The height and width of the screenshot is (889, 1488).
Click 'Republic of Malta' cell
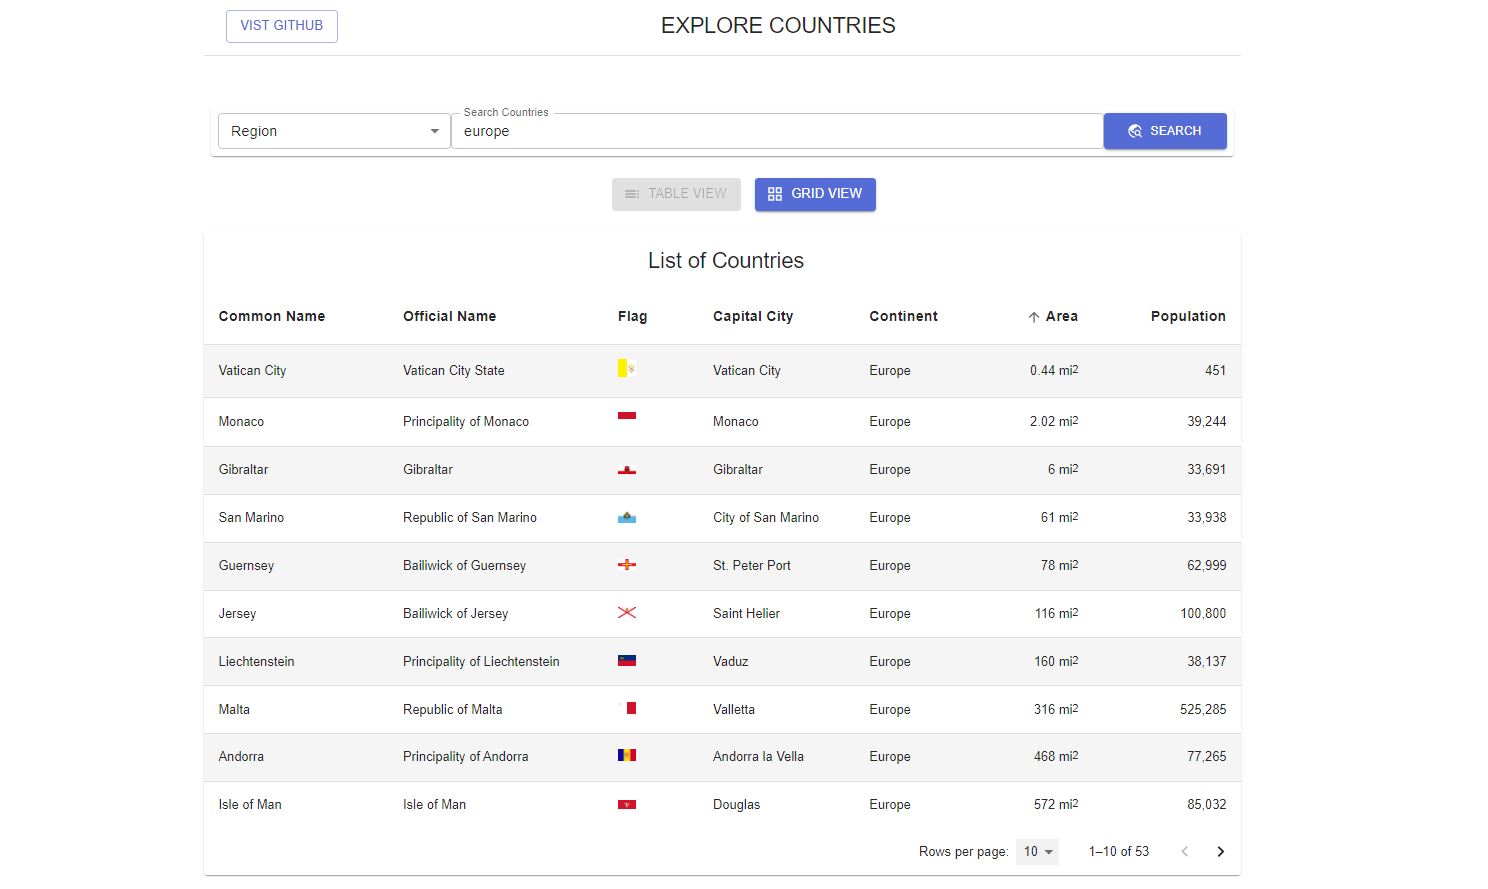[x=452, y=709]
